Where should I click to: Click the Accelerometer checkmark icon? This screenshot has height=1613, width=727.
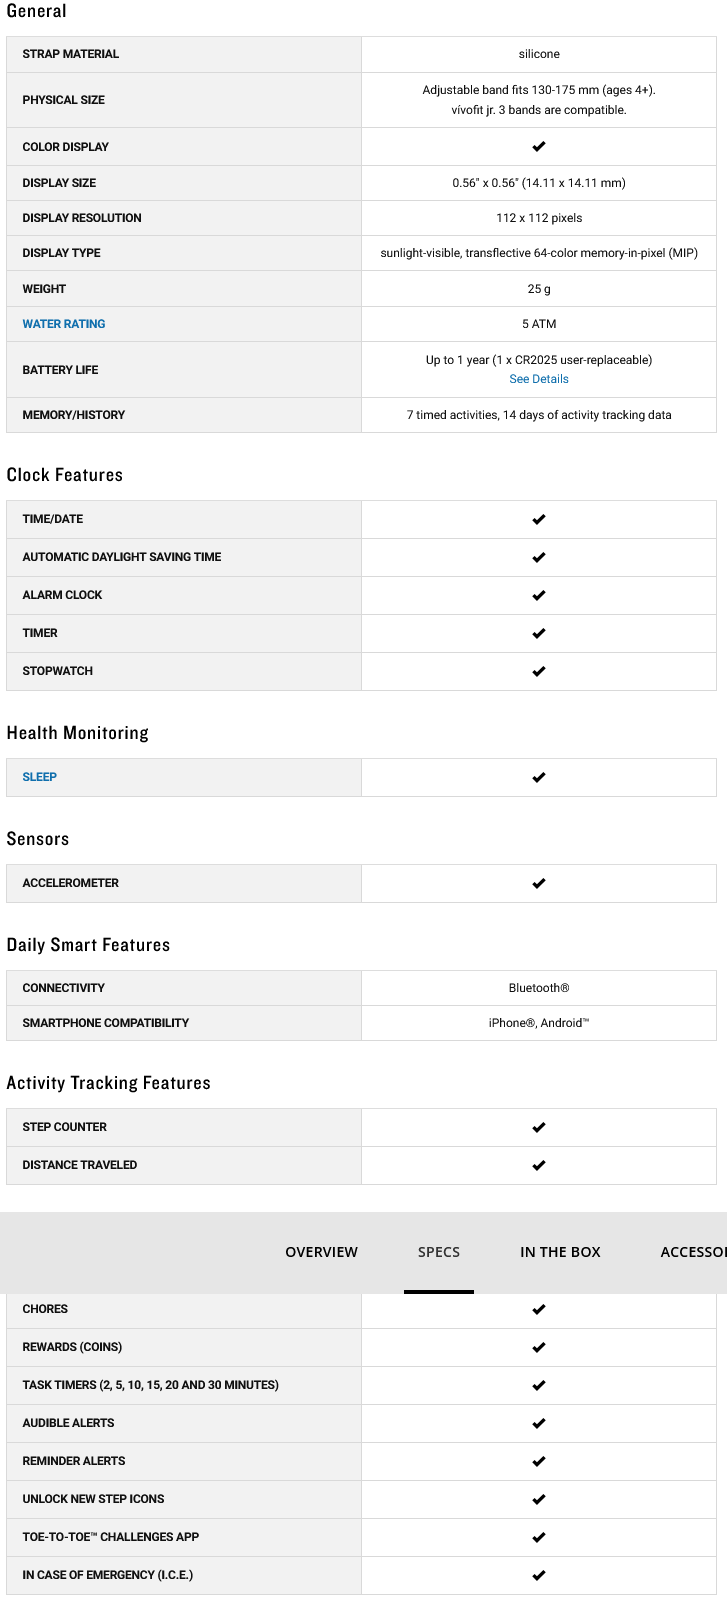(x=539, y=884)
